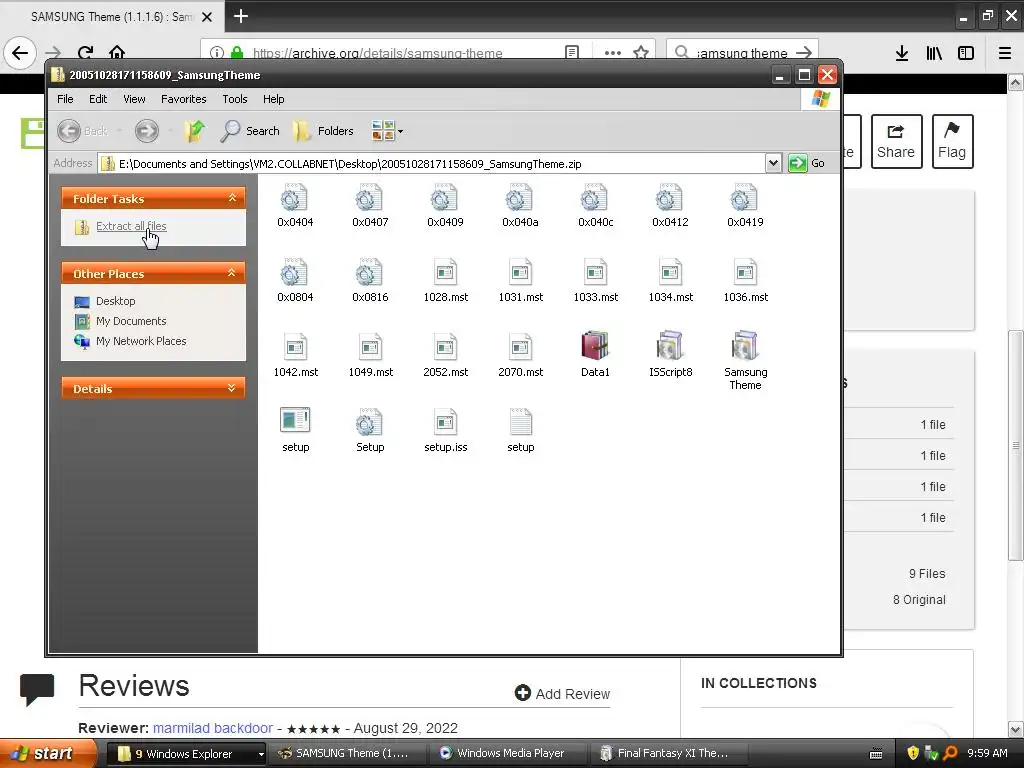Select the 0x0407 file icon

(370, 199)
